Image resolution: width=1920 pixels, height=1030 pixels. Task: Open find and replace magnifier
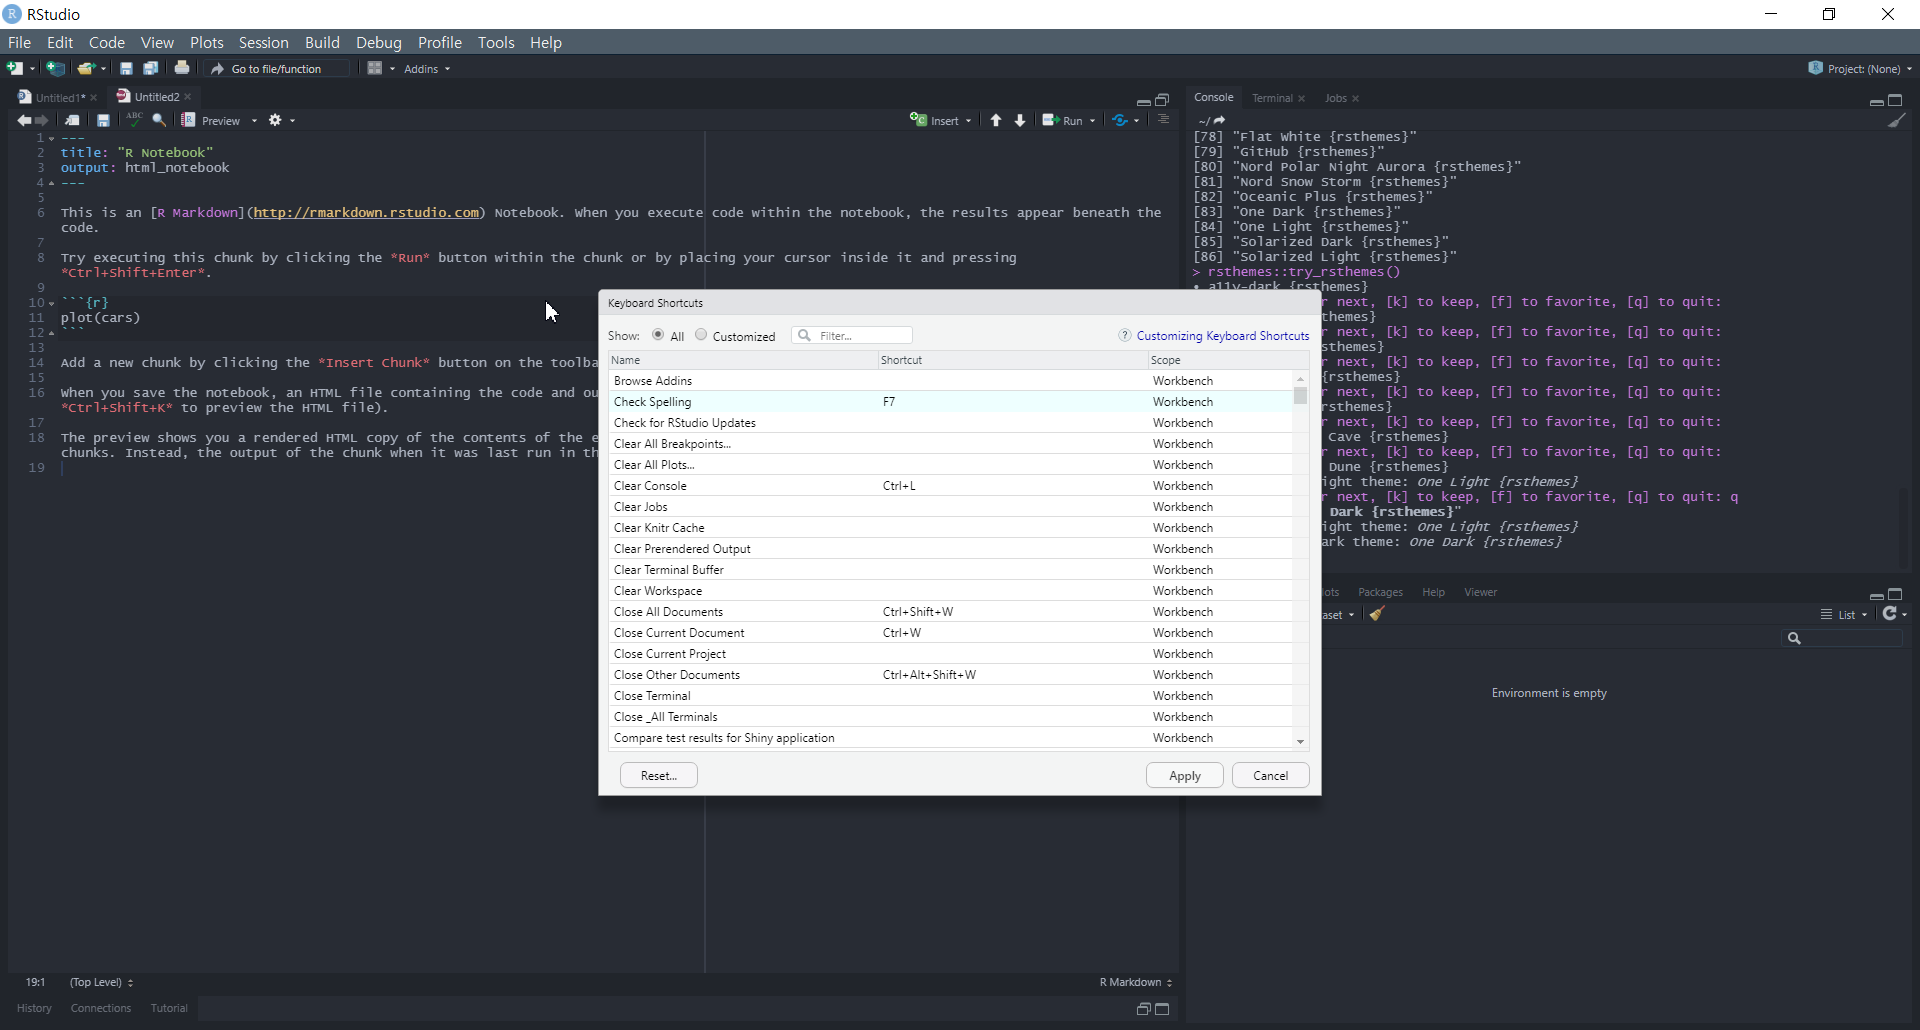click(x=159, y=121)
